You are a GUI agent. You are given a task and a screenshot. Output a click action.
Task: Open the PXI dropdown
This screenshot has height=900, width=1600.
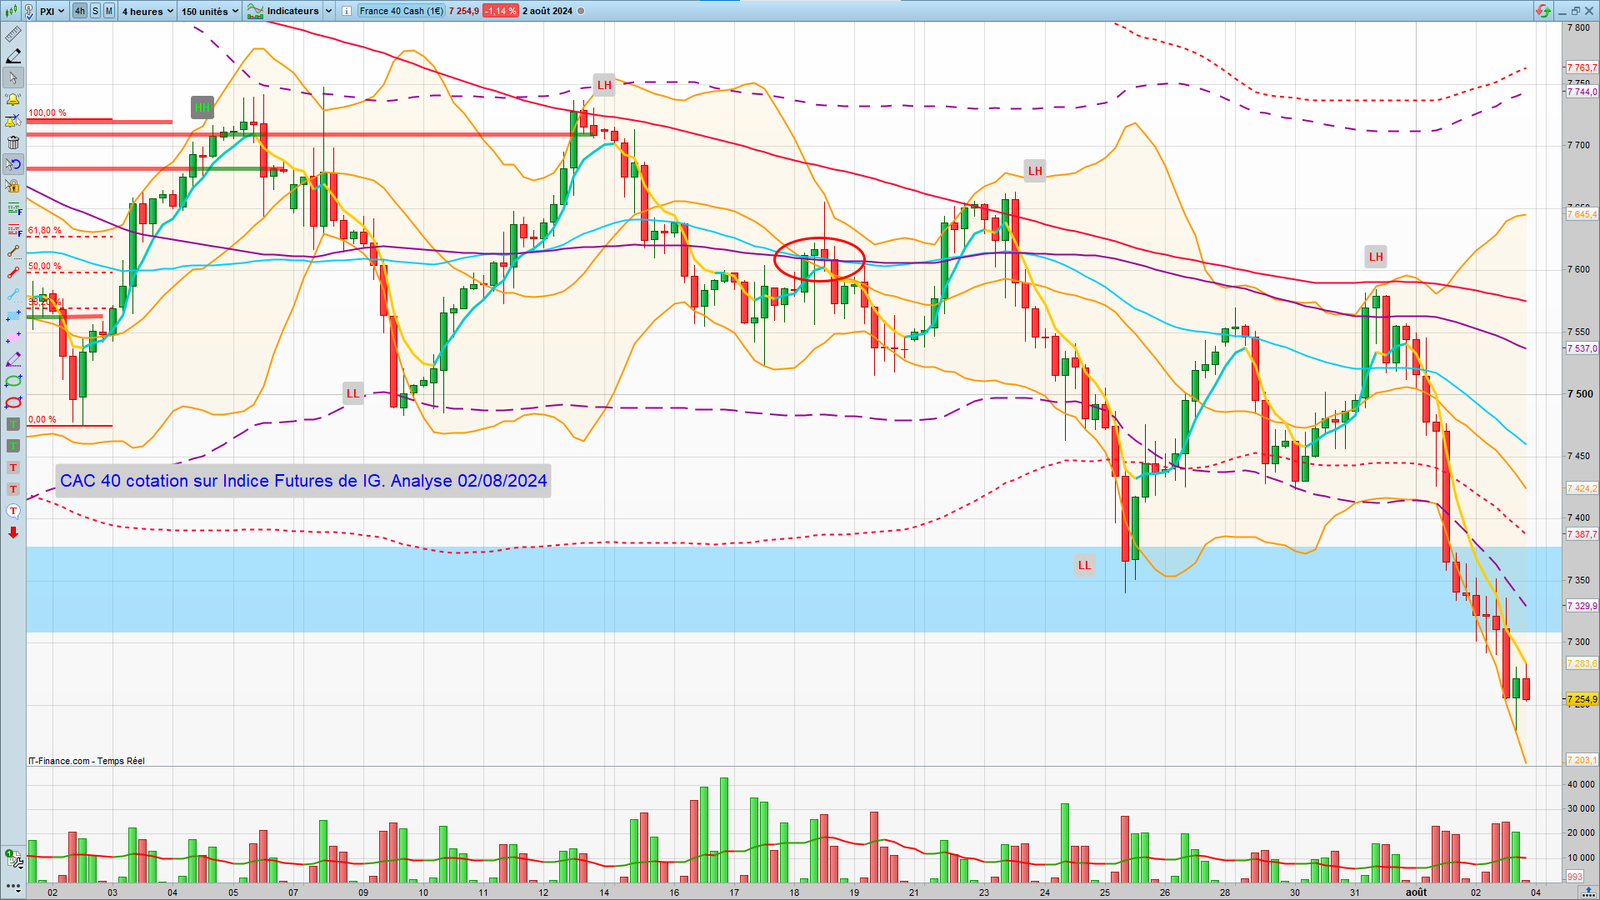pyautogui.click(x=53, y=11)
